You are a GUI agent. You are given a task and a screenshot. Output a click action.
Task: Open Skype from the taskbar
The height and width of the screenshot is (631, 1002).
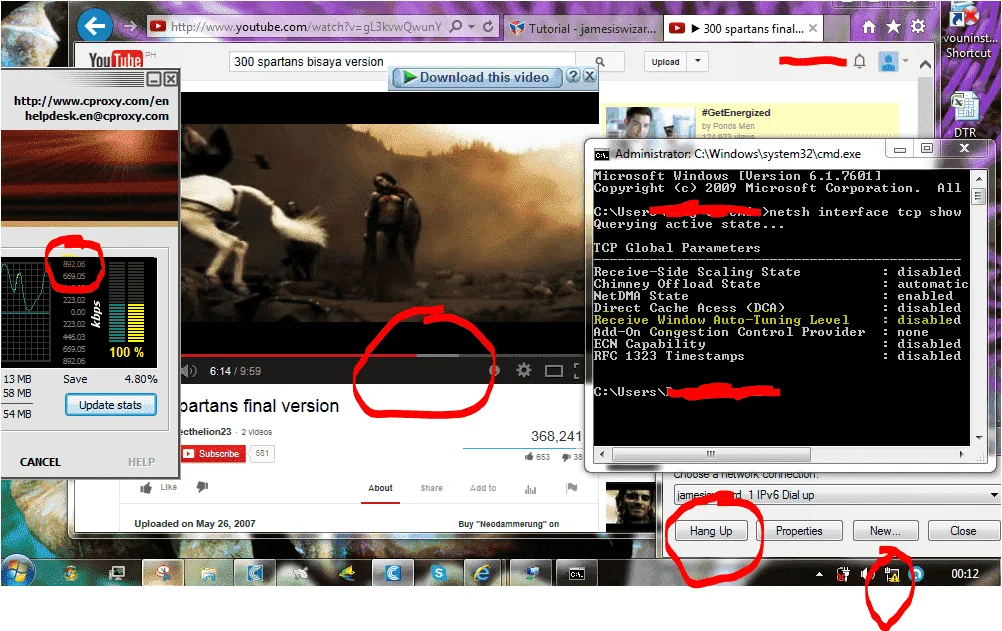coord(438,573)
